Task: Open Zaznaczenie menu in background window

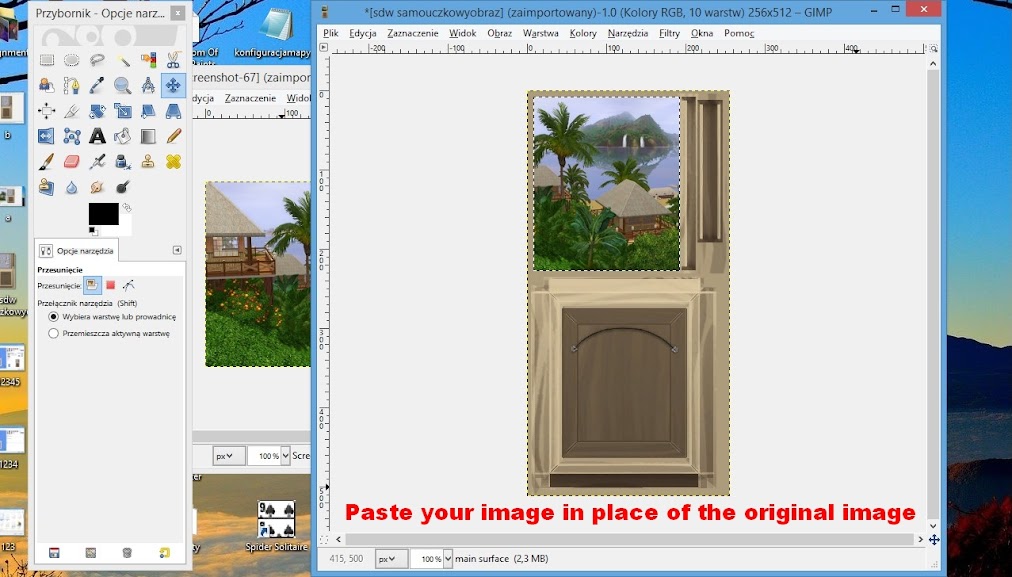Action: pyautogui.click(x=250, y=98)
